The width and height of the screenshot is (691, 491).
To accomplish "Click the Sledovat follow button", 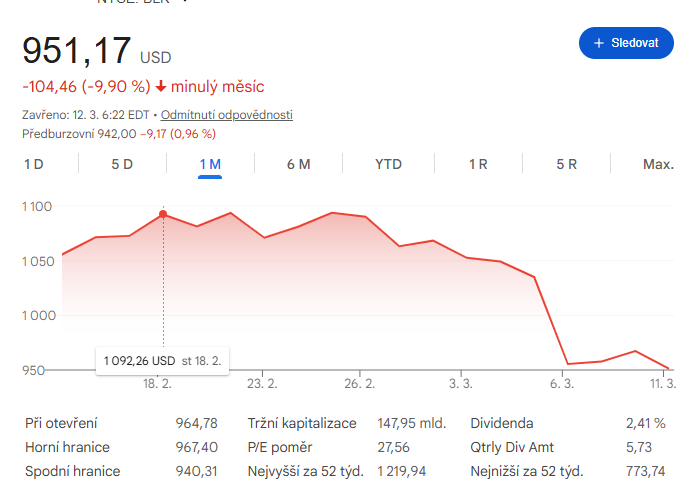I will pyautogui.click(x=626, y=43).
